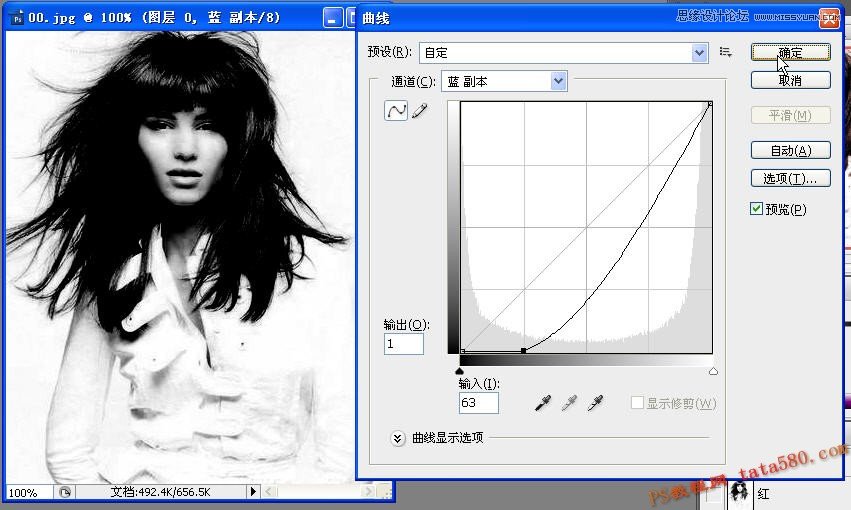Click the Ps icon in document title bar
The height and width of the screenshot is (510, 851).
pyautogui.click(x=18, y=18)
